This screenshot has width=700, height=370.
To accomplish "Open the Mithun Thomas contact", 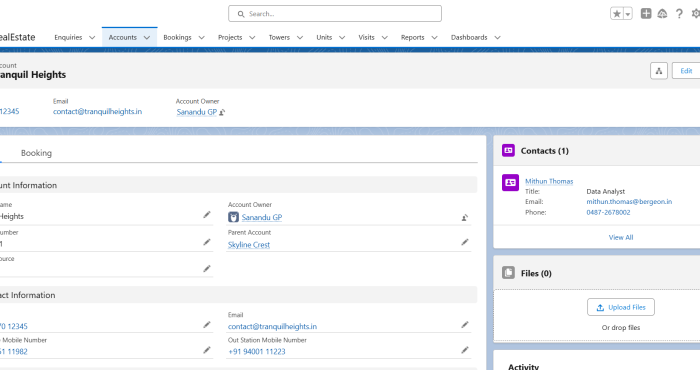I will tap(549, 181).
